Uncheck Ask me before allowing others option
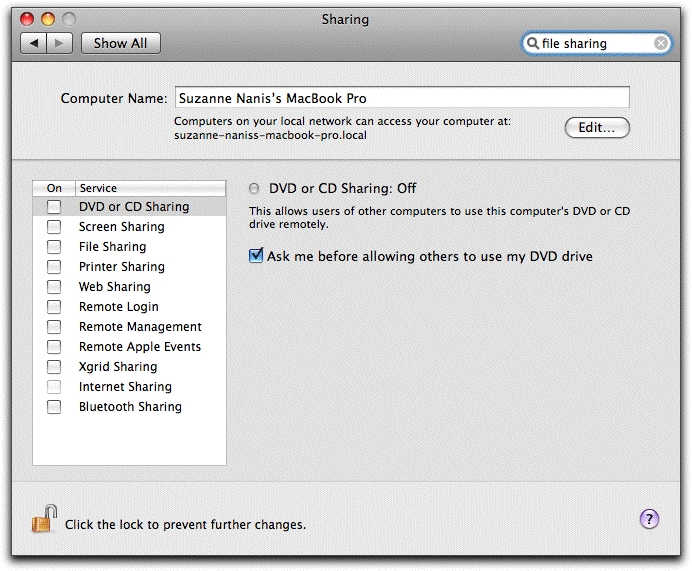This screenshot has height=571, width=692. [256, 257]
